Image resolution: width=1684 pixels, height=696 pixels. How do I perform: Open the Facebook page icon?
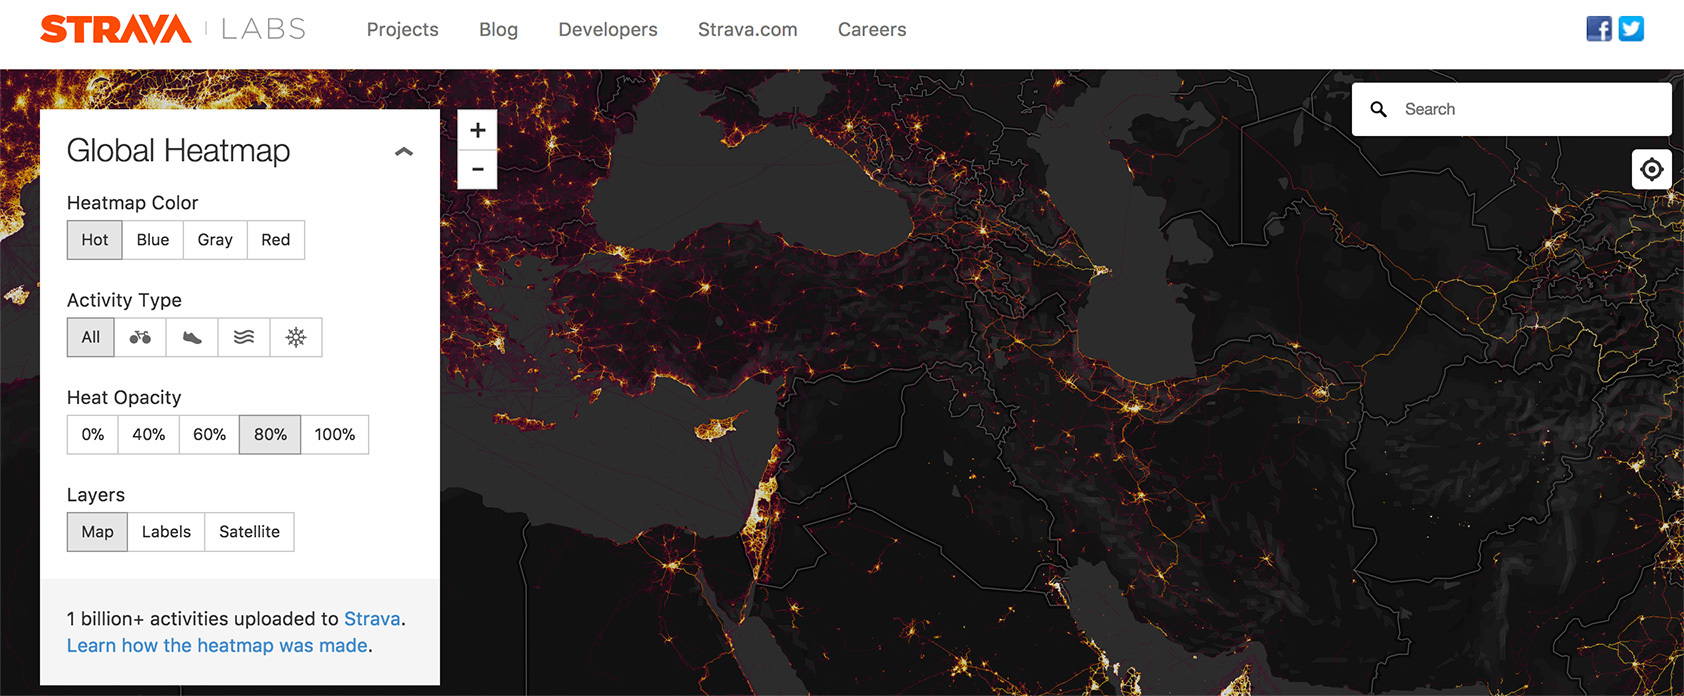point(1599,29)
